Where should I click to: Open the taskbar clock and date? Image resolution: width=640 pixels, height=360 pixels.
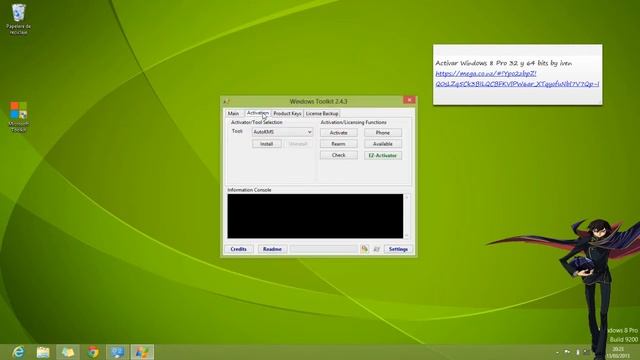pos(618,352)
